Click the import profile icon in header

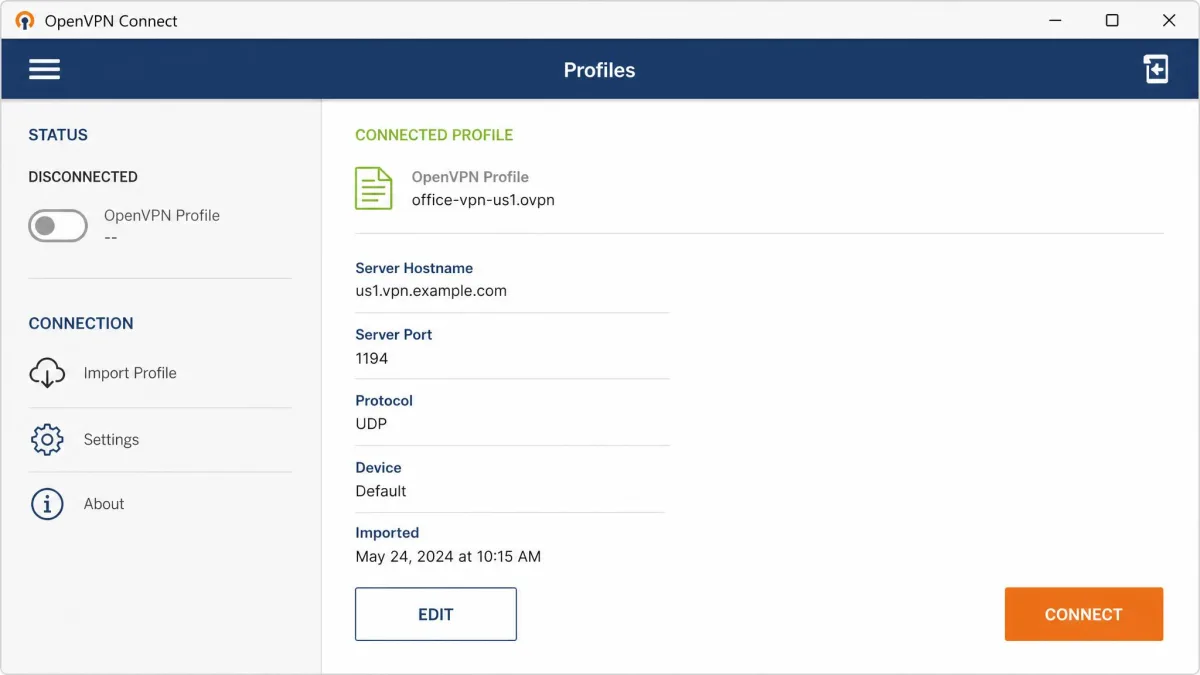pos(1156,69)
